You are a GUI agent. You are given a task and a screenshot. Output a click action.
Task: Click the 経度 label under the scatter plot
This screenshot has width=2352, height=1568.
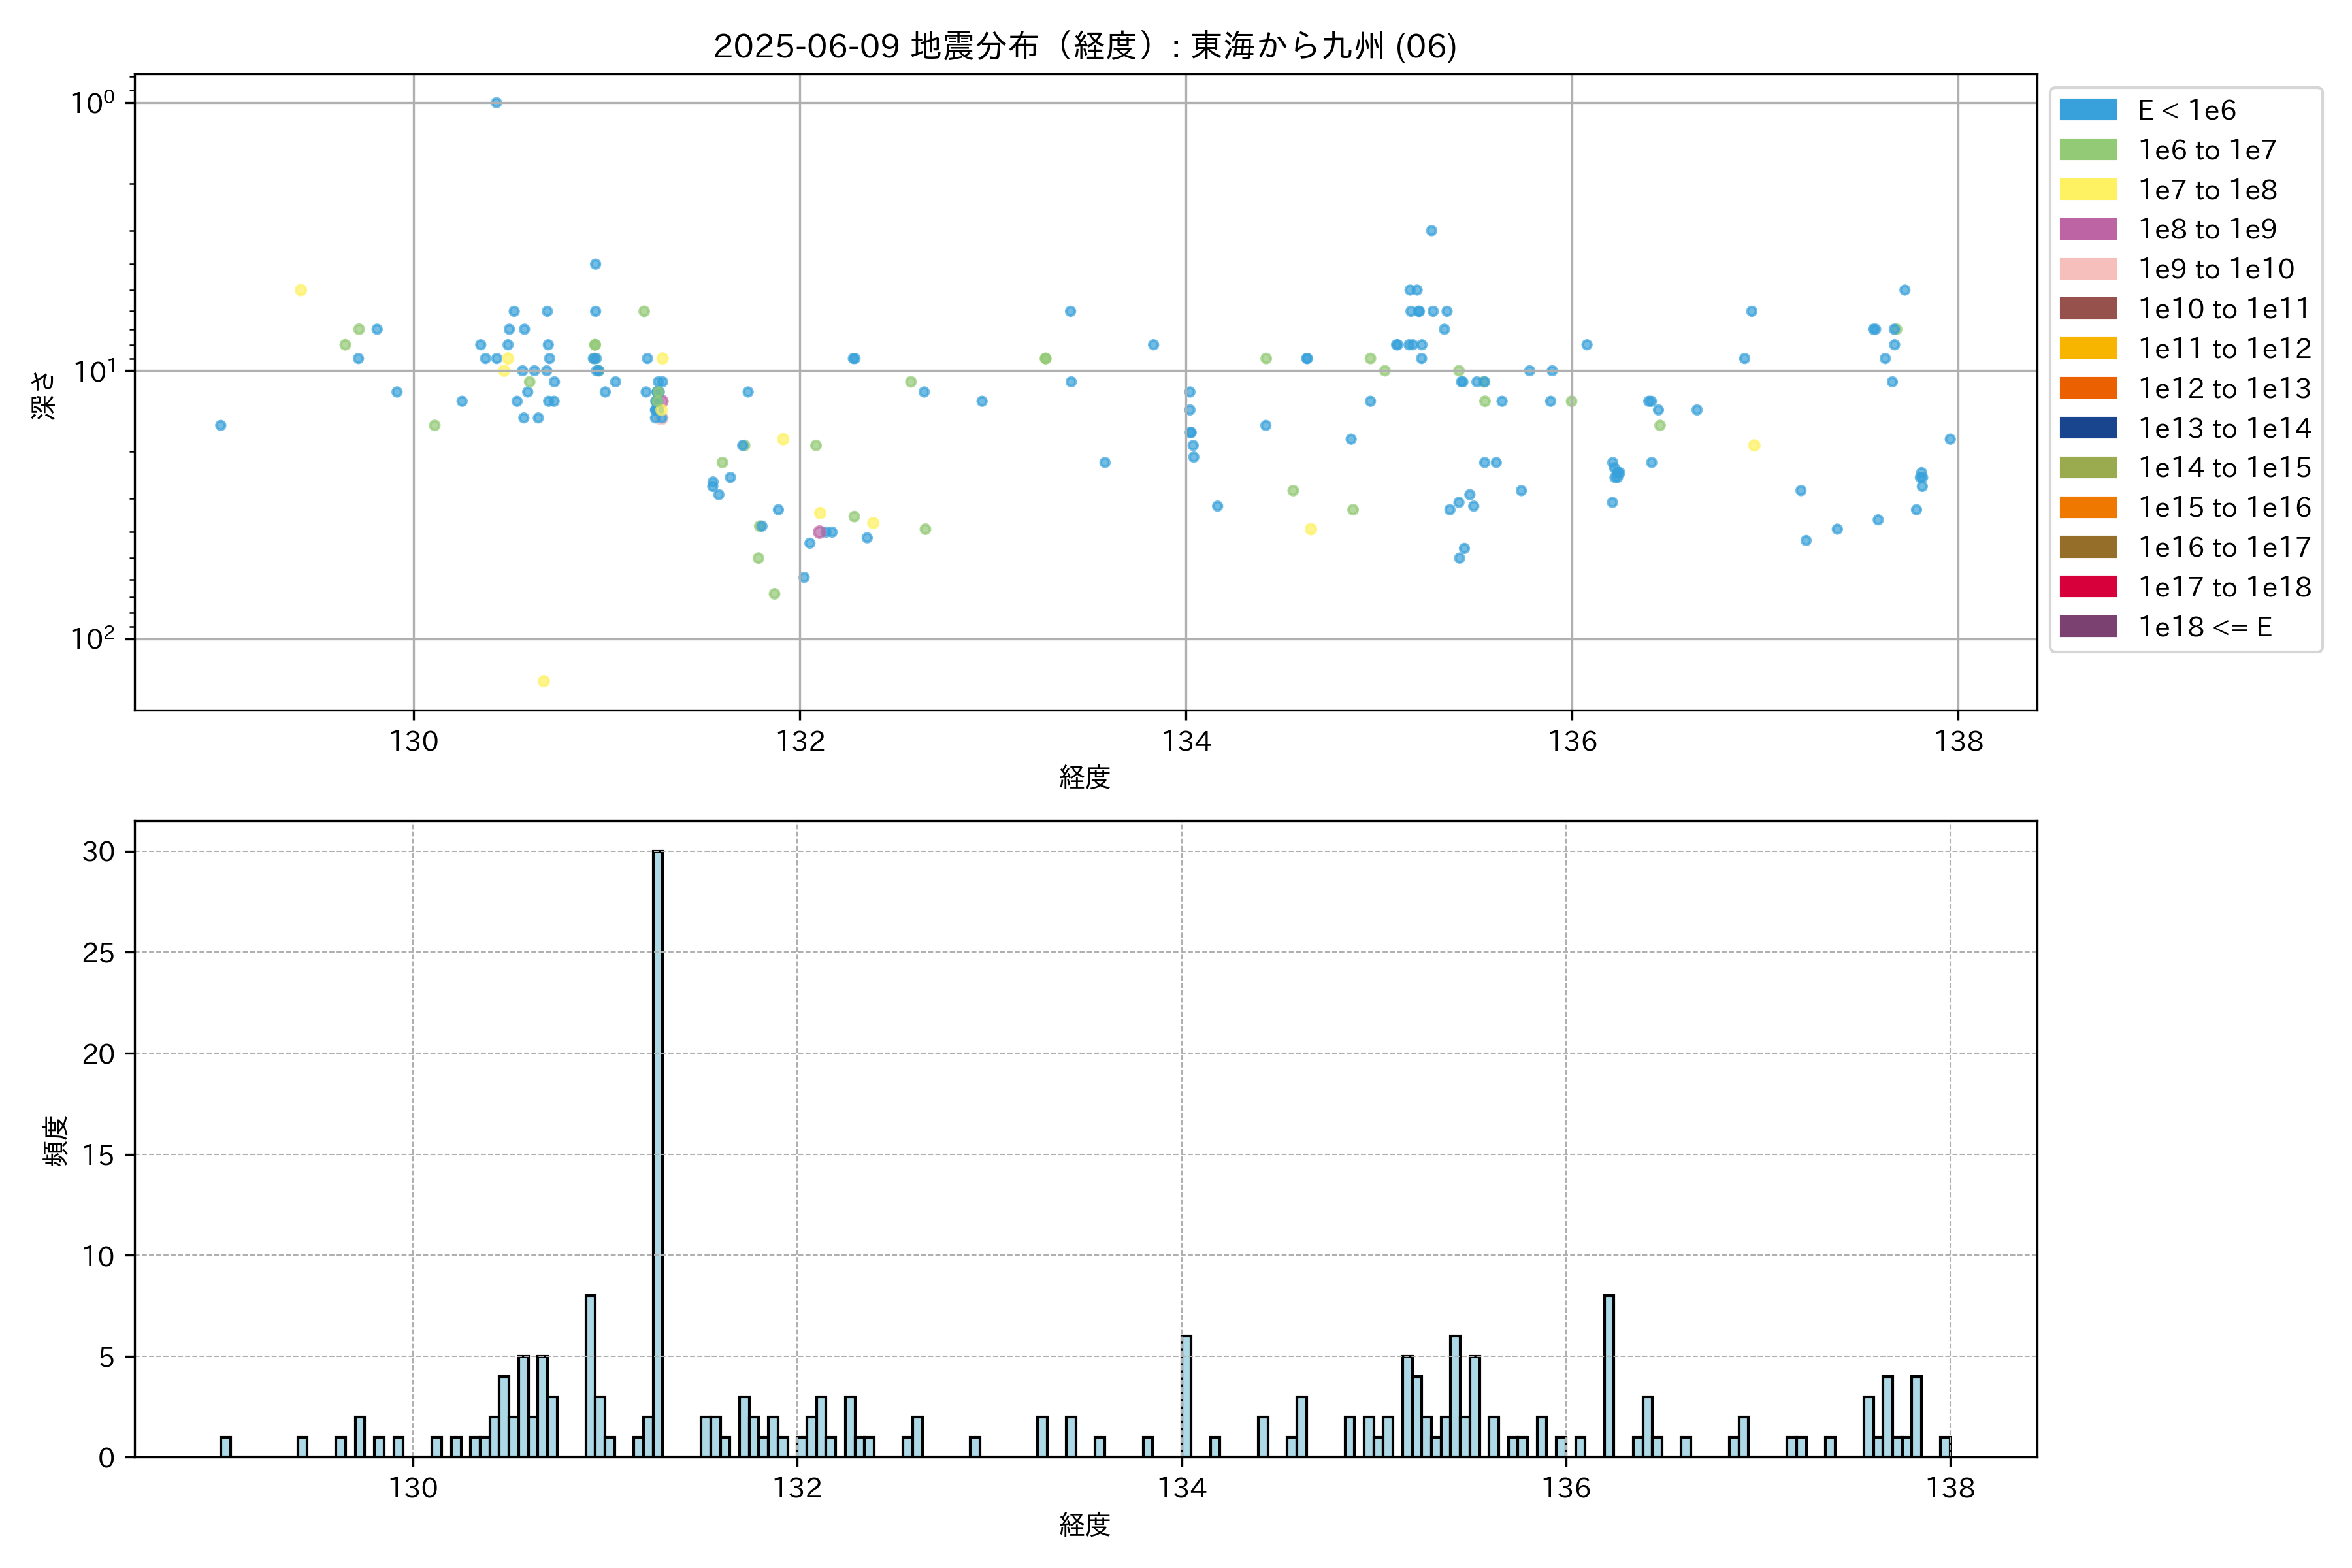[1085, 777]
